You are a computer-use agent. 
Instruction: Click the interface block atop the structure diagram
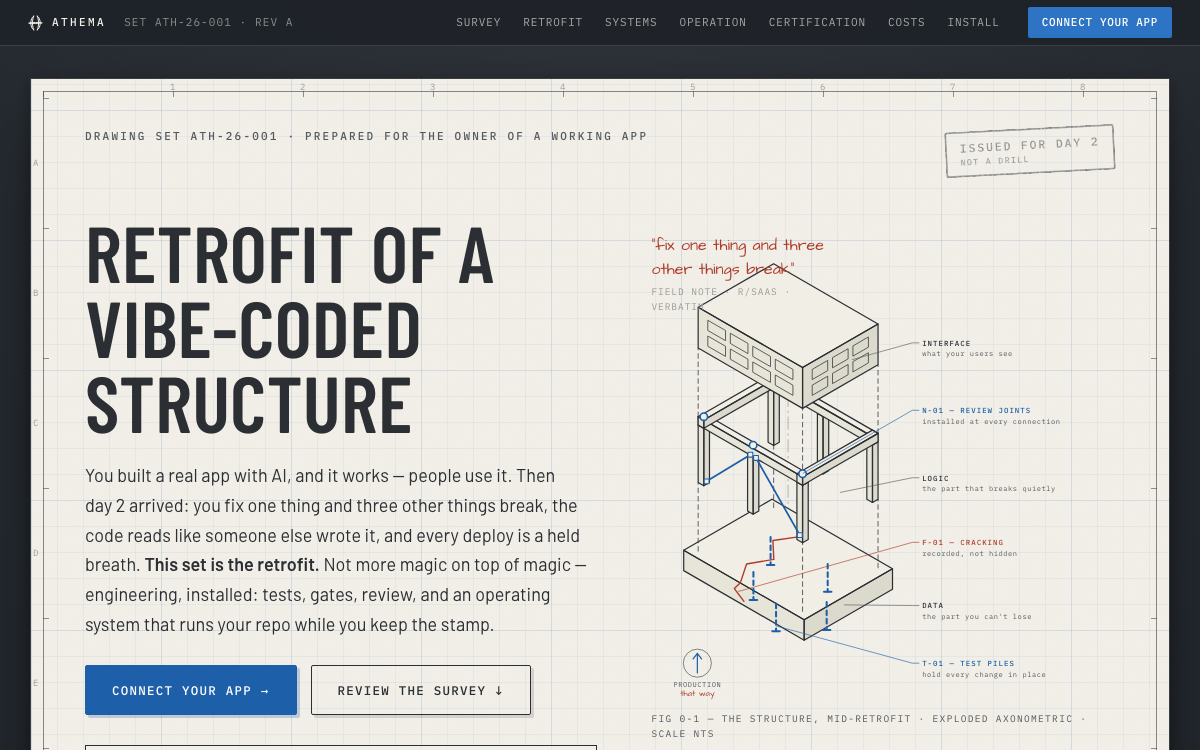[x=788, y=336]
